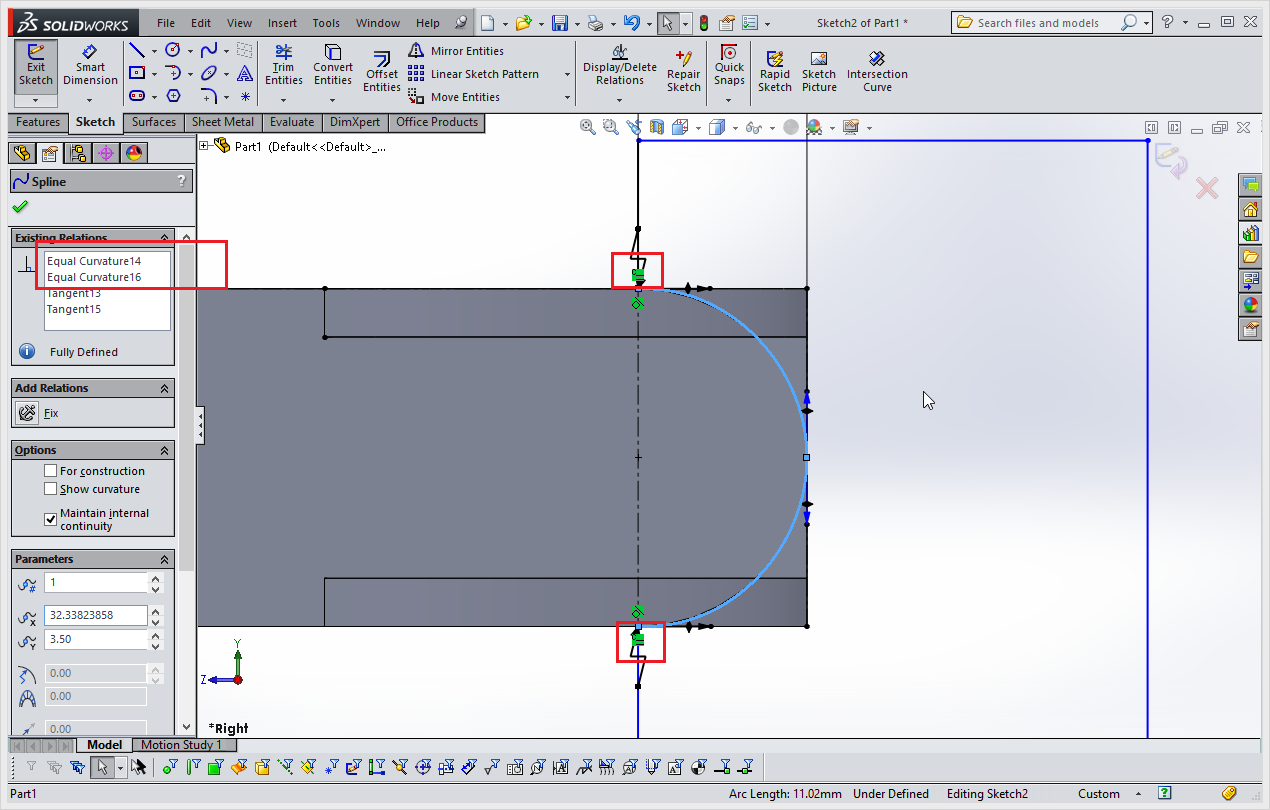Select the Tangent15 relation
The height and width of the screenshot is (810, 1270).
pos(74,309)
